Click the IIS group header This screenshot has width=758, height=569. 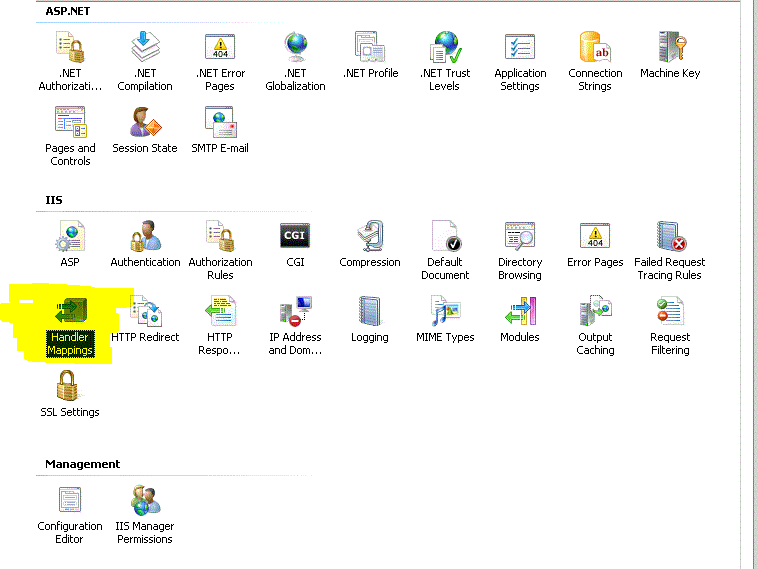pyautogui.click(x=54, y=200)
